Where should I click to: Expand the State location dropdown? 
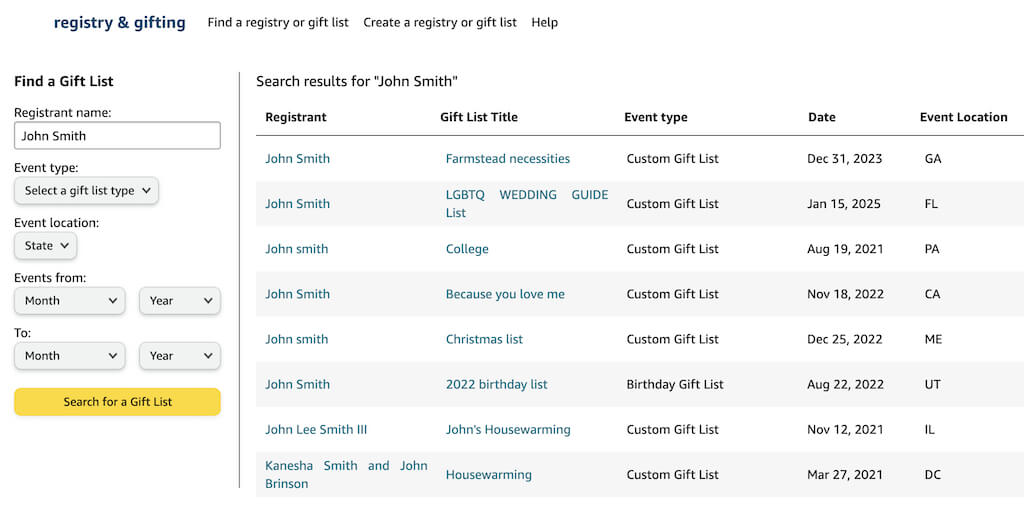click(x=45, y=245)
